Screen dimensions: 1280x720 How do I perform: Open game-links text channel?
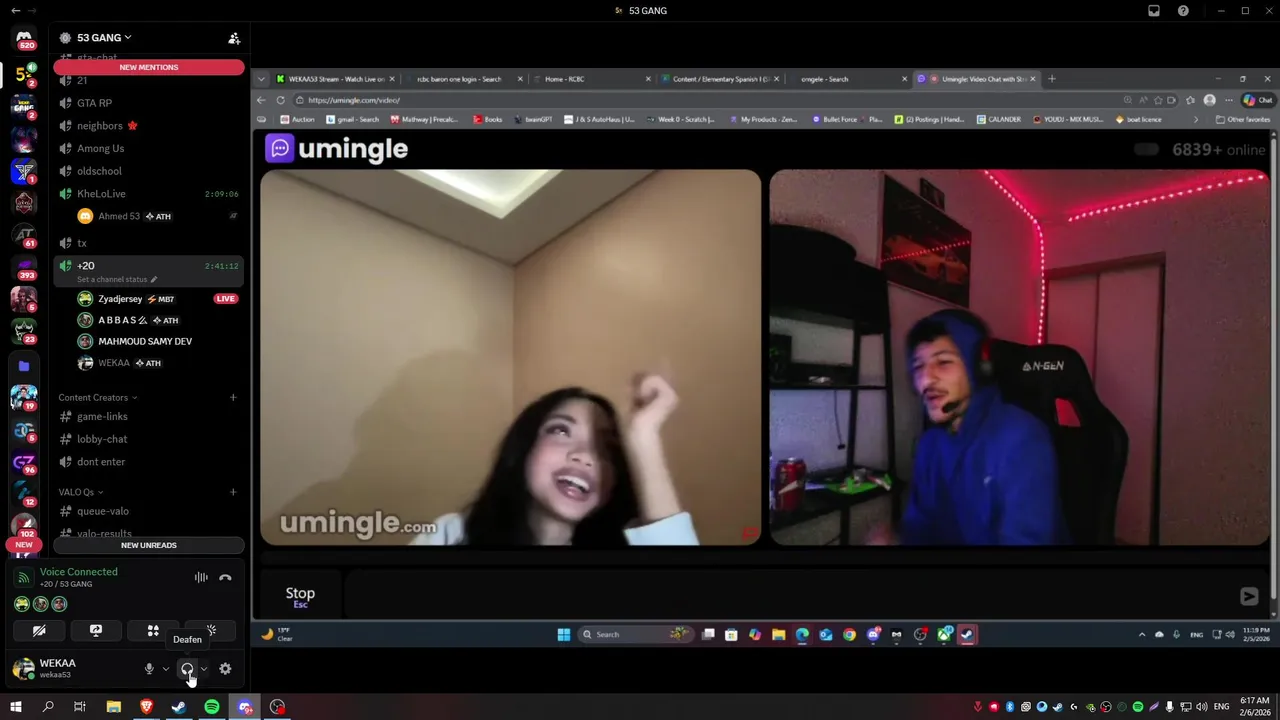coord(149,416)
